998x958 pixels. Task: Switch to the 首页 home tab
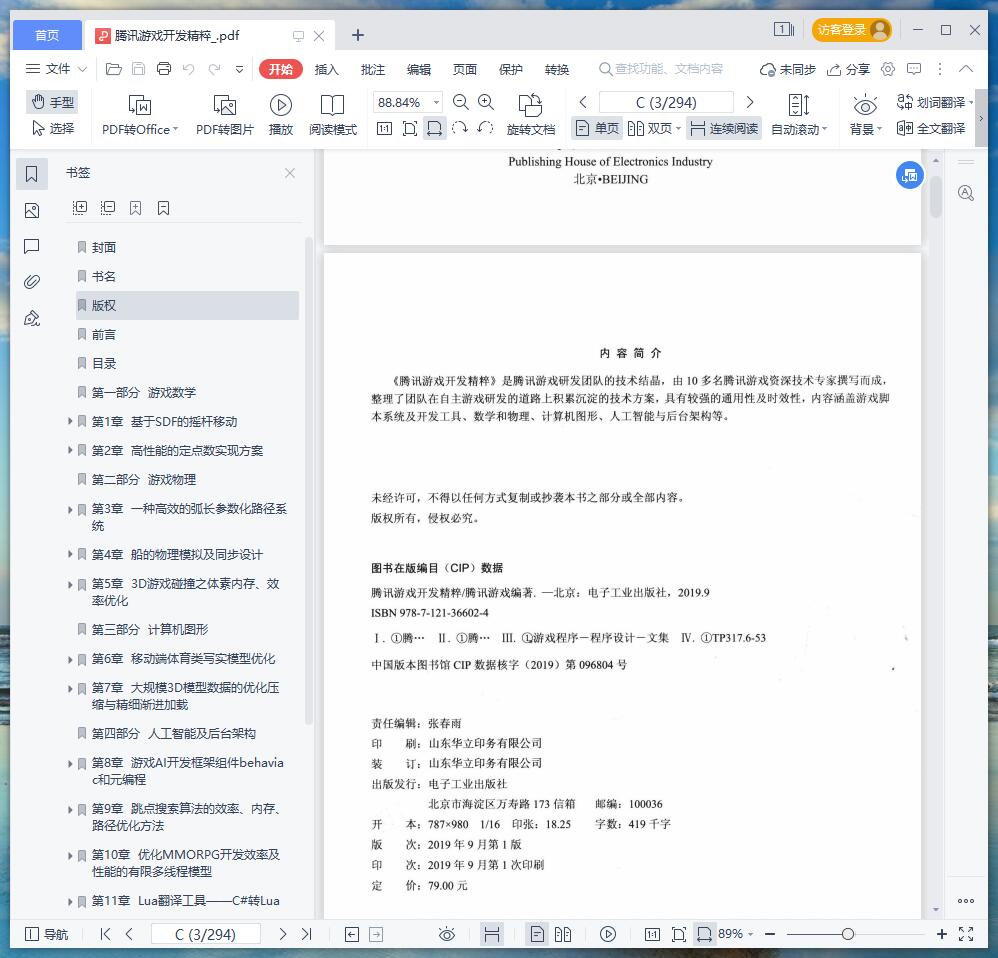coord(47,35)
